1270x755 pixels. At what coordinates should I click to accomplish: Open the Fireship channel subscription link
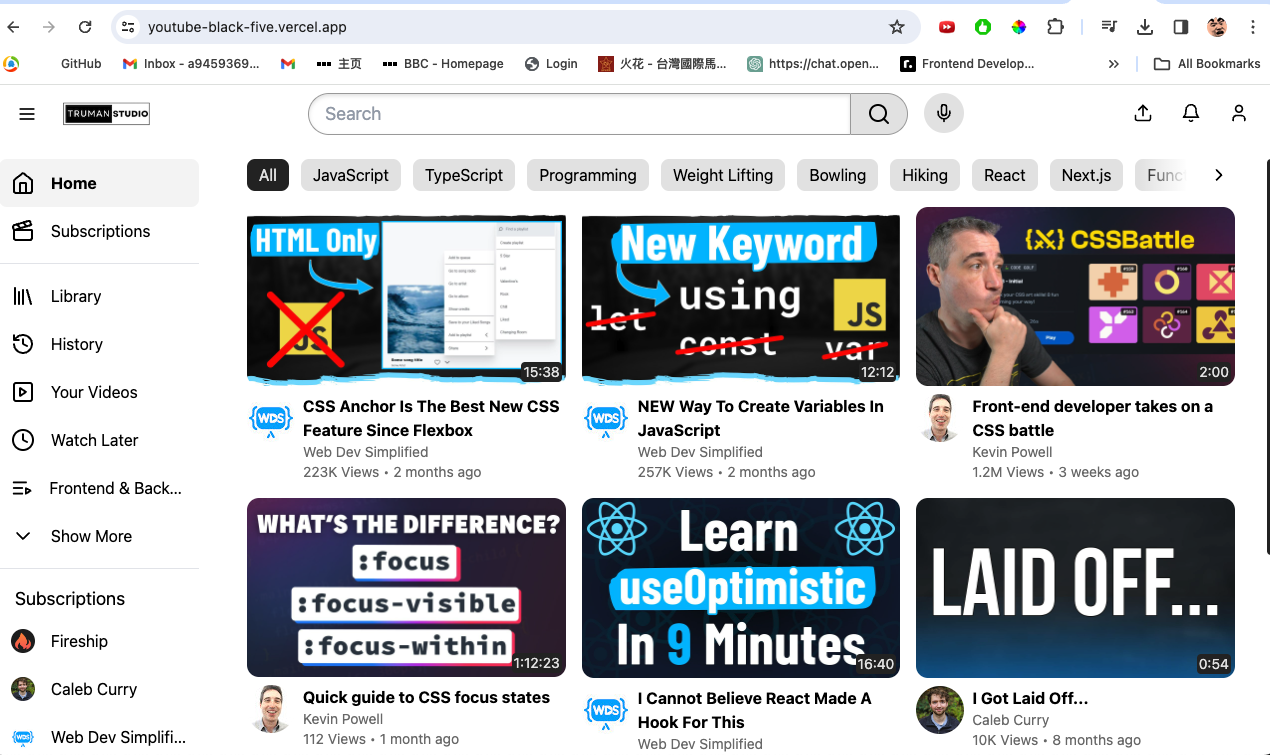[x=79, y=641]
